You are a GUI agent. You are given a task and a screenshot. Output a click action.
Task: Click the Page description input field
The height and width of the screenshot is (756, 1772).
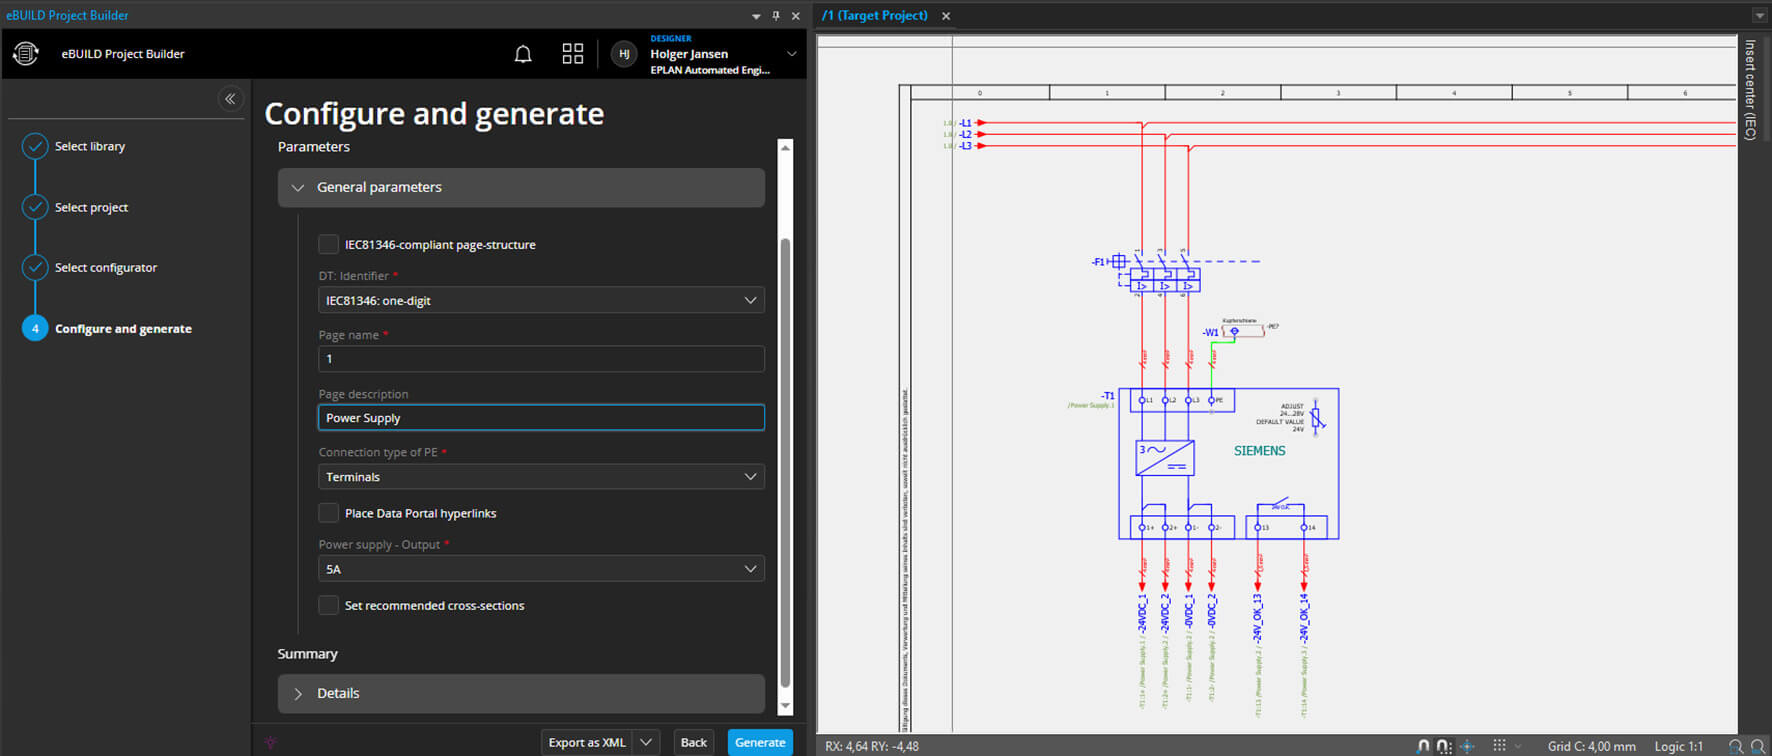[x=540, y=418]
